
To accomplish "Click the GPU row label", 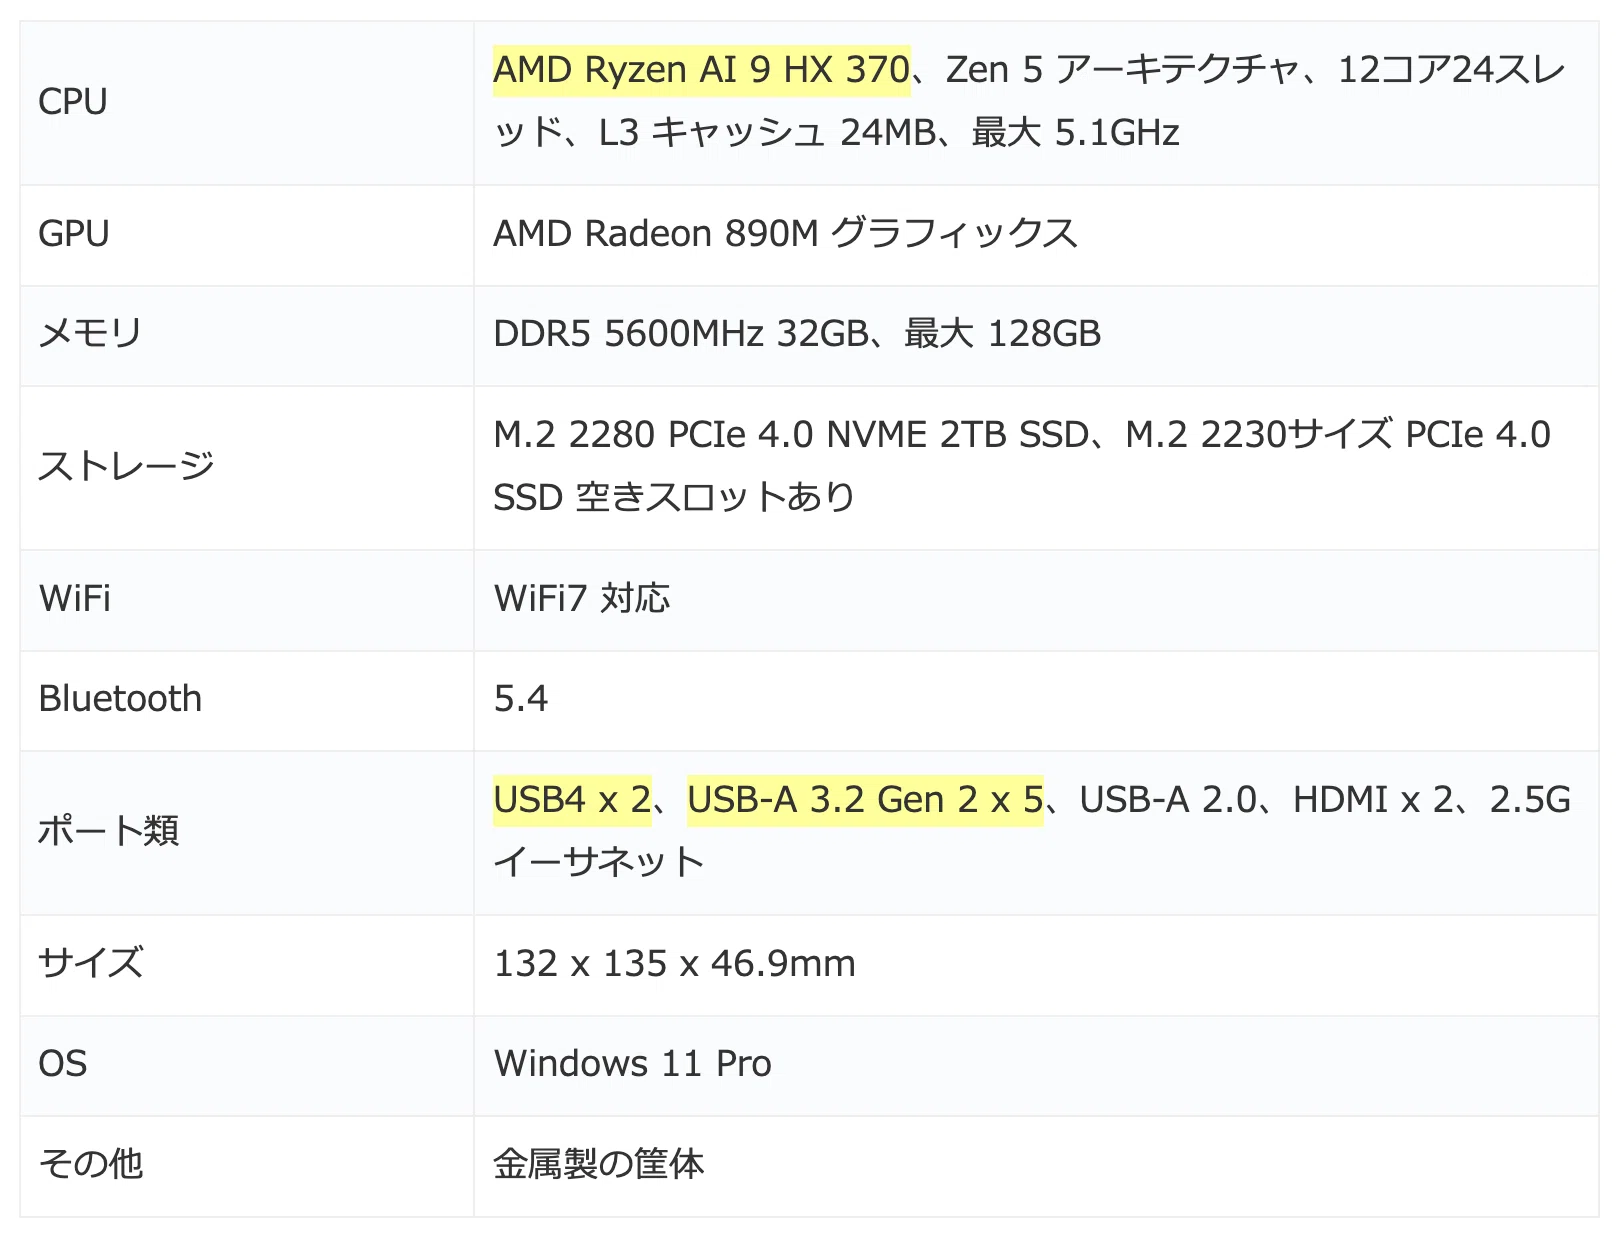I will pyautogui.click(x=74, y=233).
